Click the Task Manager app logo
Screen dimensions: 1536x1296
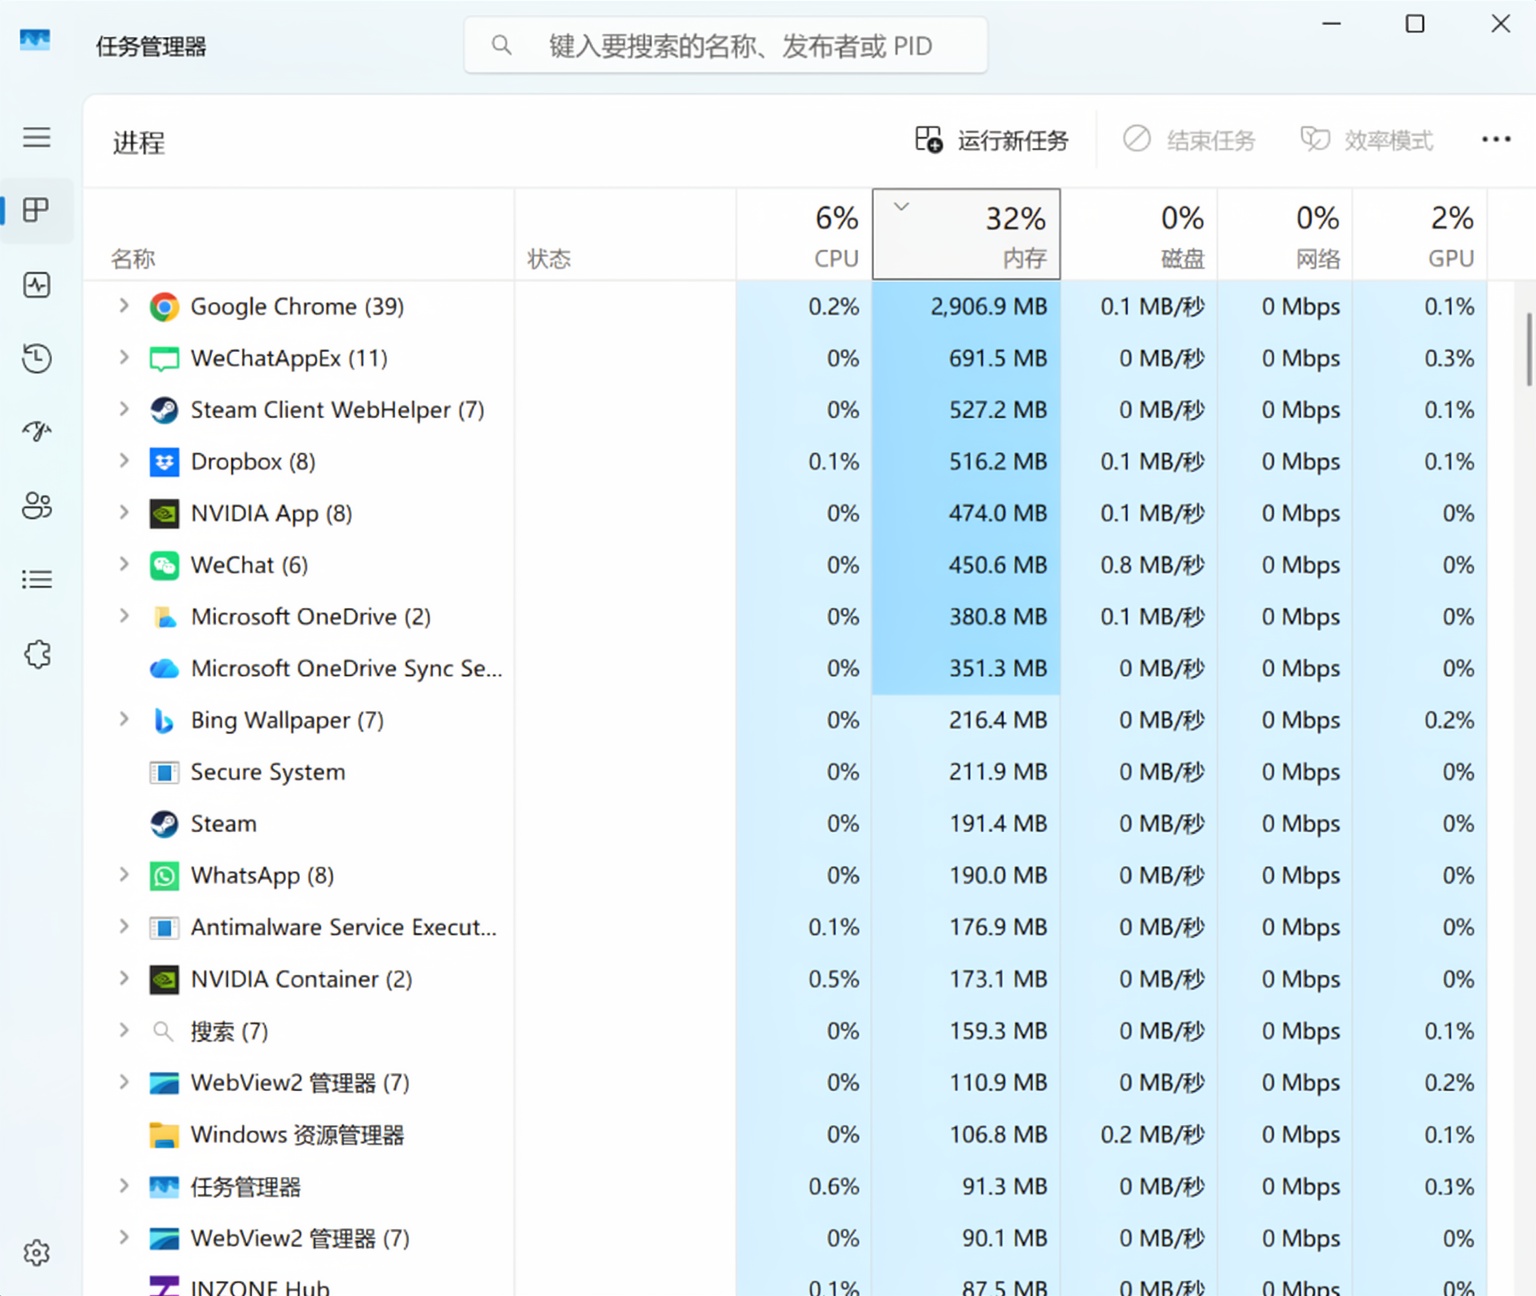[x=35, y=41]
